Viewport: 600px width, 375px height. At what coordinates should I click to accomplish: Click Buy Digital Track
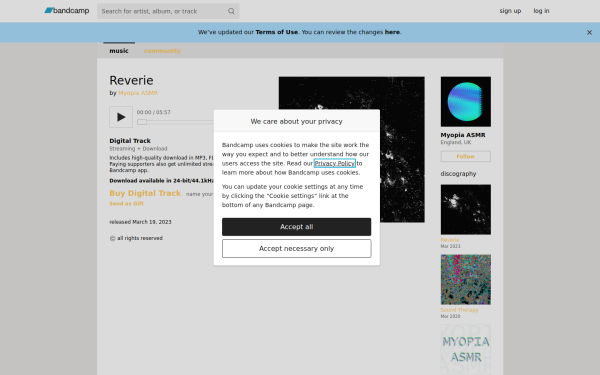tap(145, 193)
